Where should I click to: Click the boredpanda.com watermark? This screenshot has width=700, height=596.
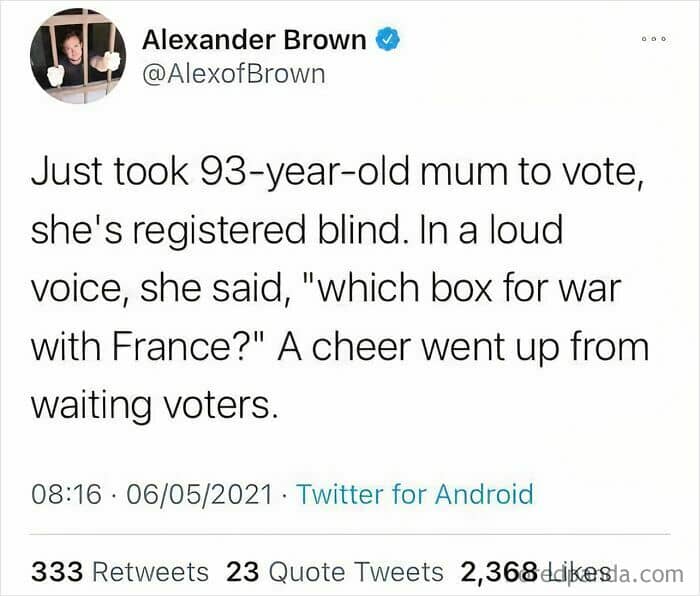click(x=603, y=575)
